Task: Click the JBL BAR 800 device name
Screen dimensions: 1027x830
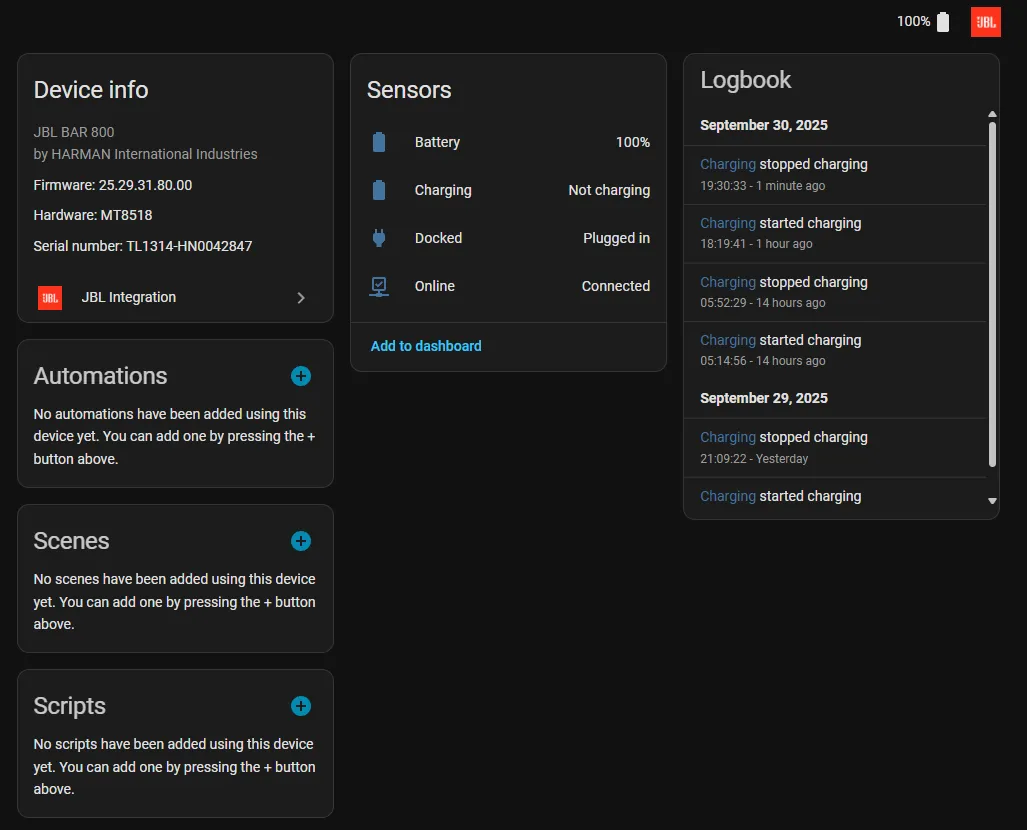Action: [74, 132]
